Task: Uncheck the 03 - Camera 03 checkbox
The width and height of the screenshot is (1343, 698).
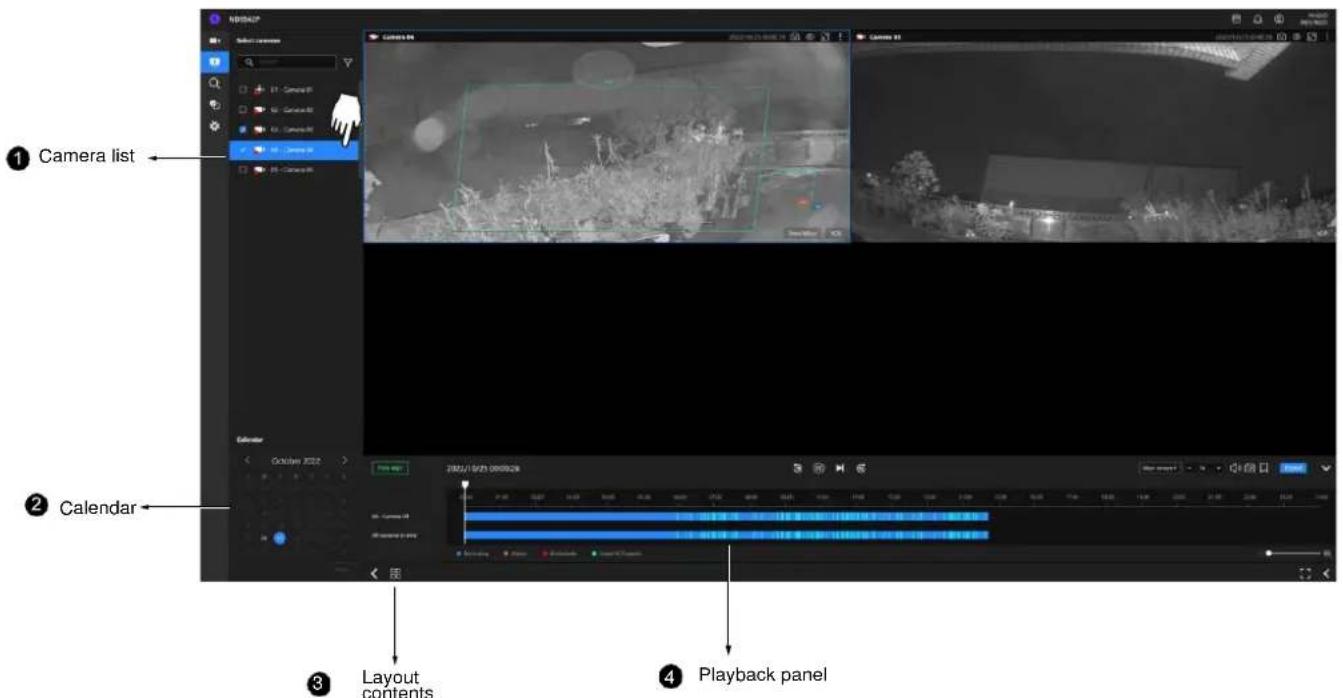Action: pyautogui.click(x=243, y=130)
